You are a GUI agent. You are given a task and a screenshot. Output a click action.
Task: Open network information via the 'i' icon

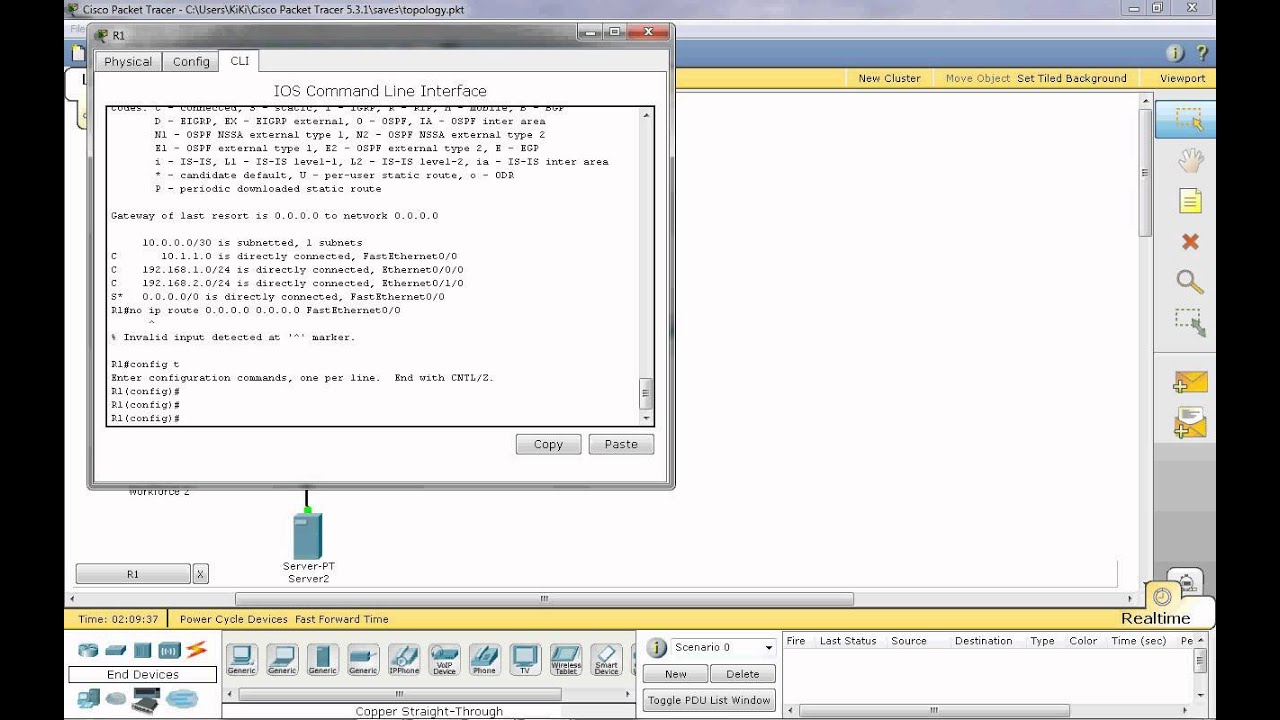pyautogui.click(x=1175, y=53)
